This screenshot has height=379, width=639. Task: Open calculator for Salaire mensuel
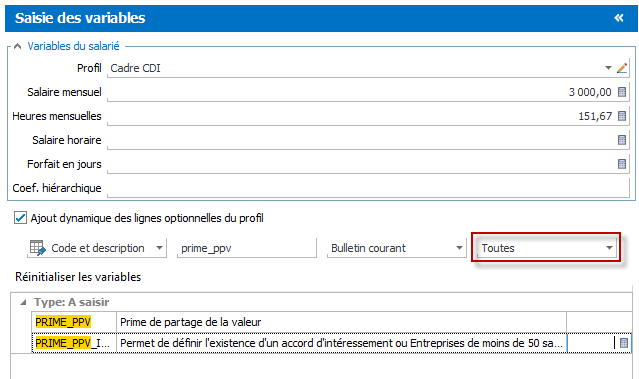coord(622,92)
